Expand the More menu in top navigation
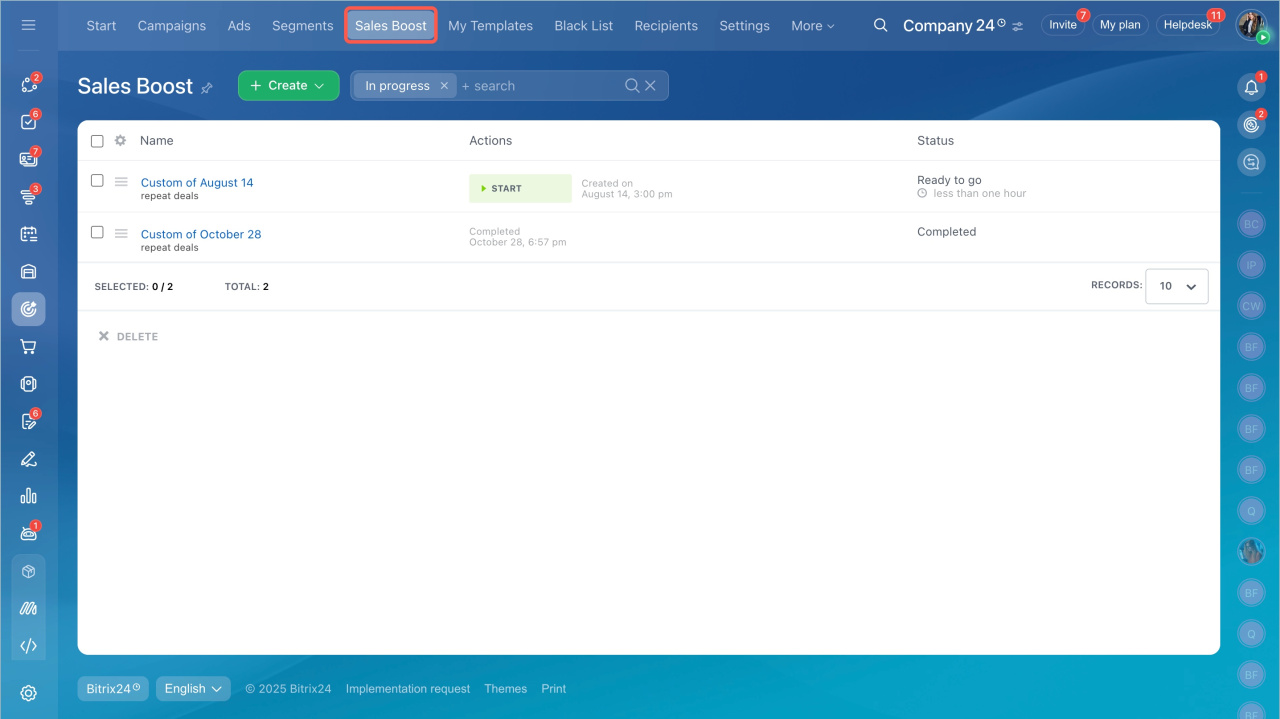The height and width of the screenshot is (719, 1280). click(x=812, y=26)
